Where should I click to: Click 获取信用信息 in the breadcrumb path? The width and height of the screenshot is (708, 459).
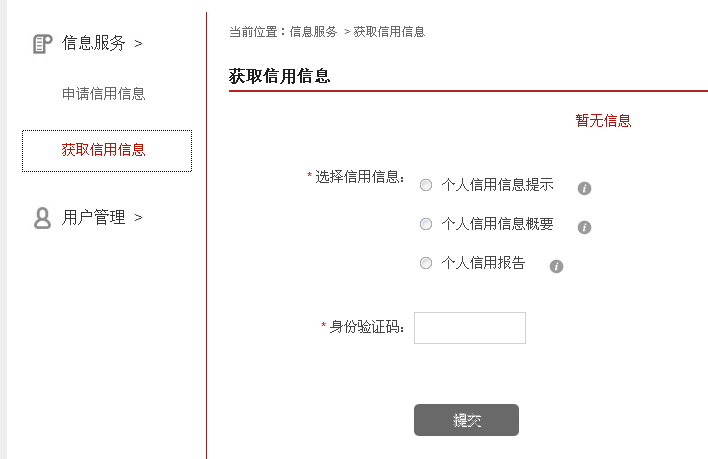pyautogui.click(x=389, y=32)
